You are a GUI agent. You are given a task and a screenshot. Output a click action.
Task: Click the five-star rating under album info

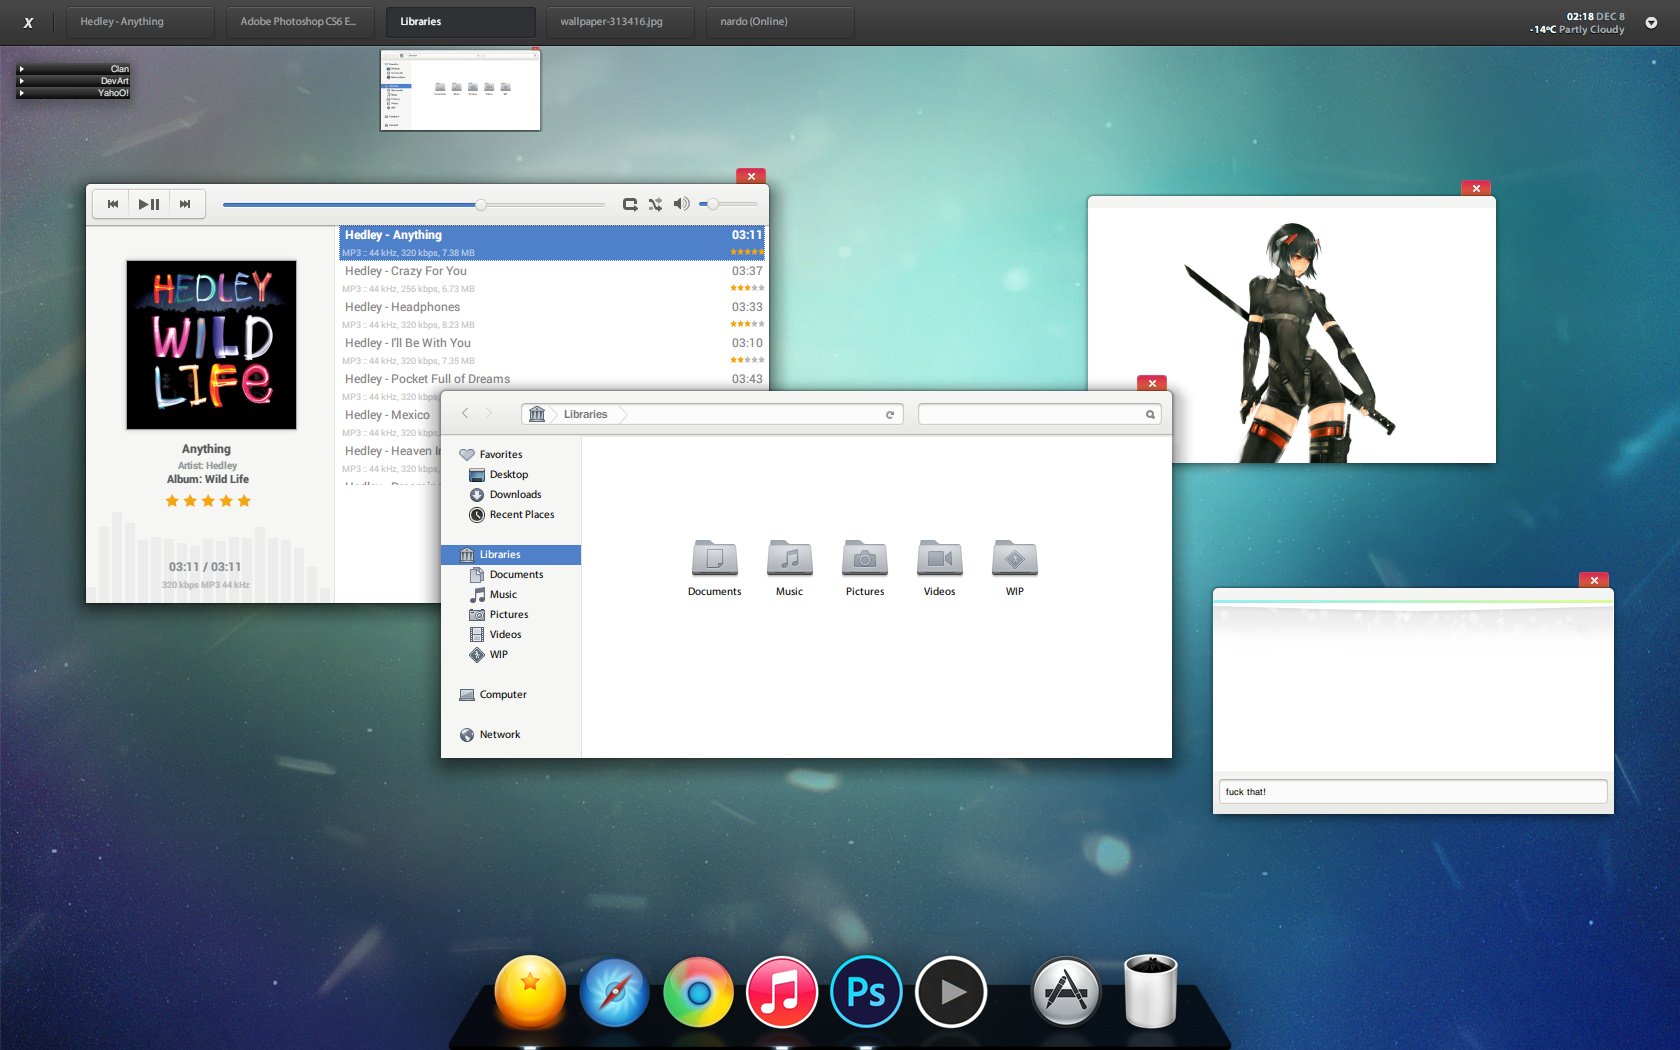[x=208, y=501]
